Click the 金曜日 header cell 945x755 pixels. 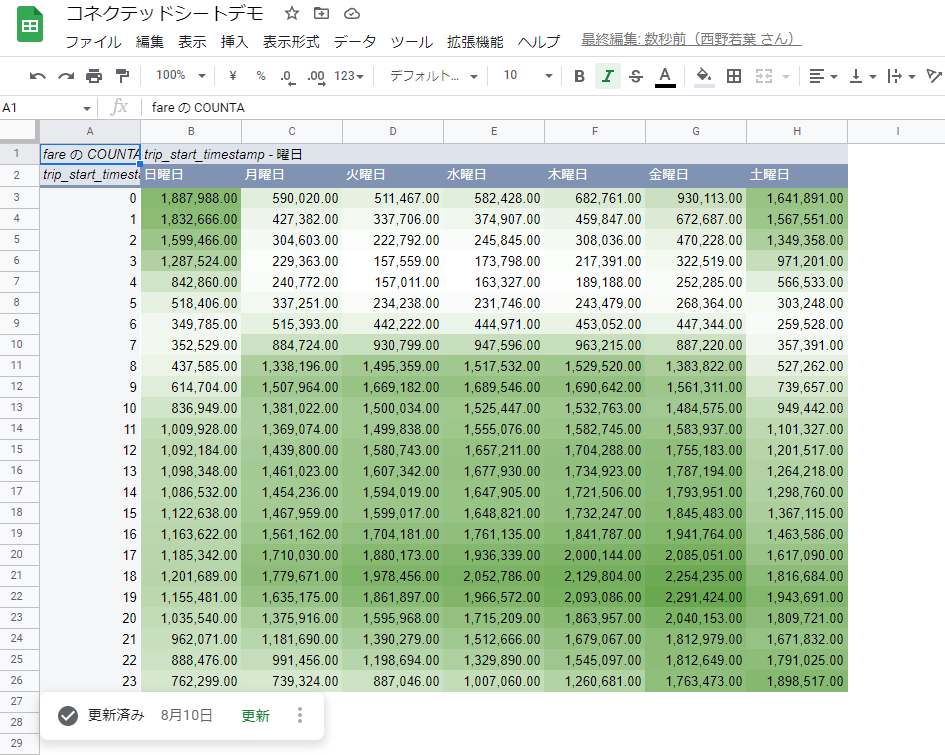pyautogui.click(x=696, y=175)
